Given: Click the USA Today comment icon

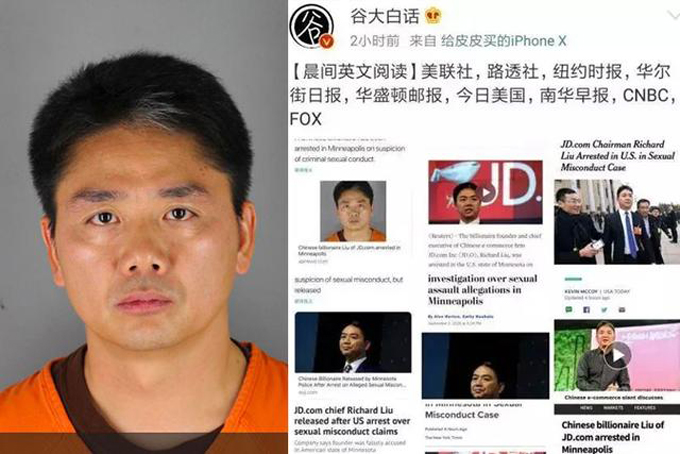Looking at the screenshot, I should point(569,310).
